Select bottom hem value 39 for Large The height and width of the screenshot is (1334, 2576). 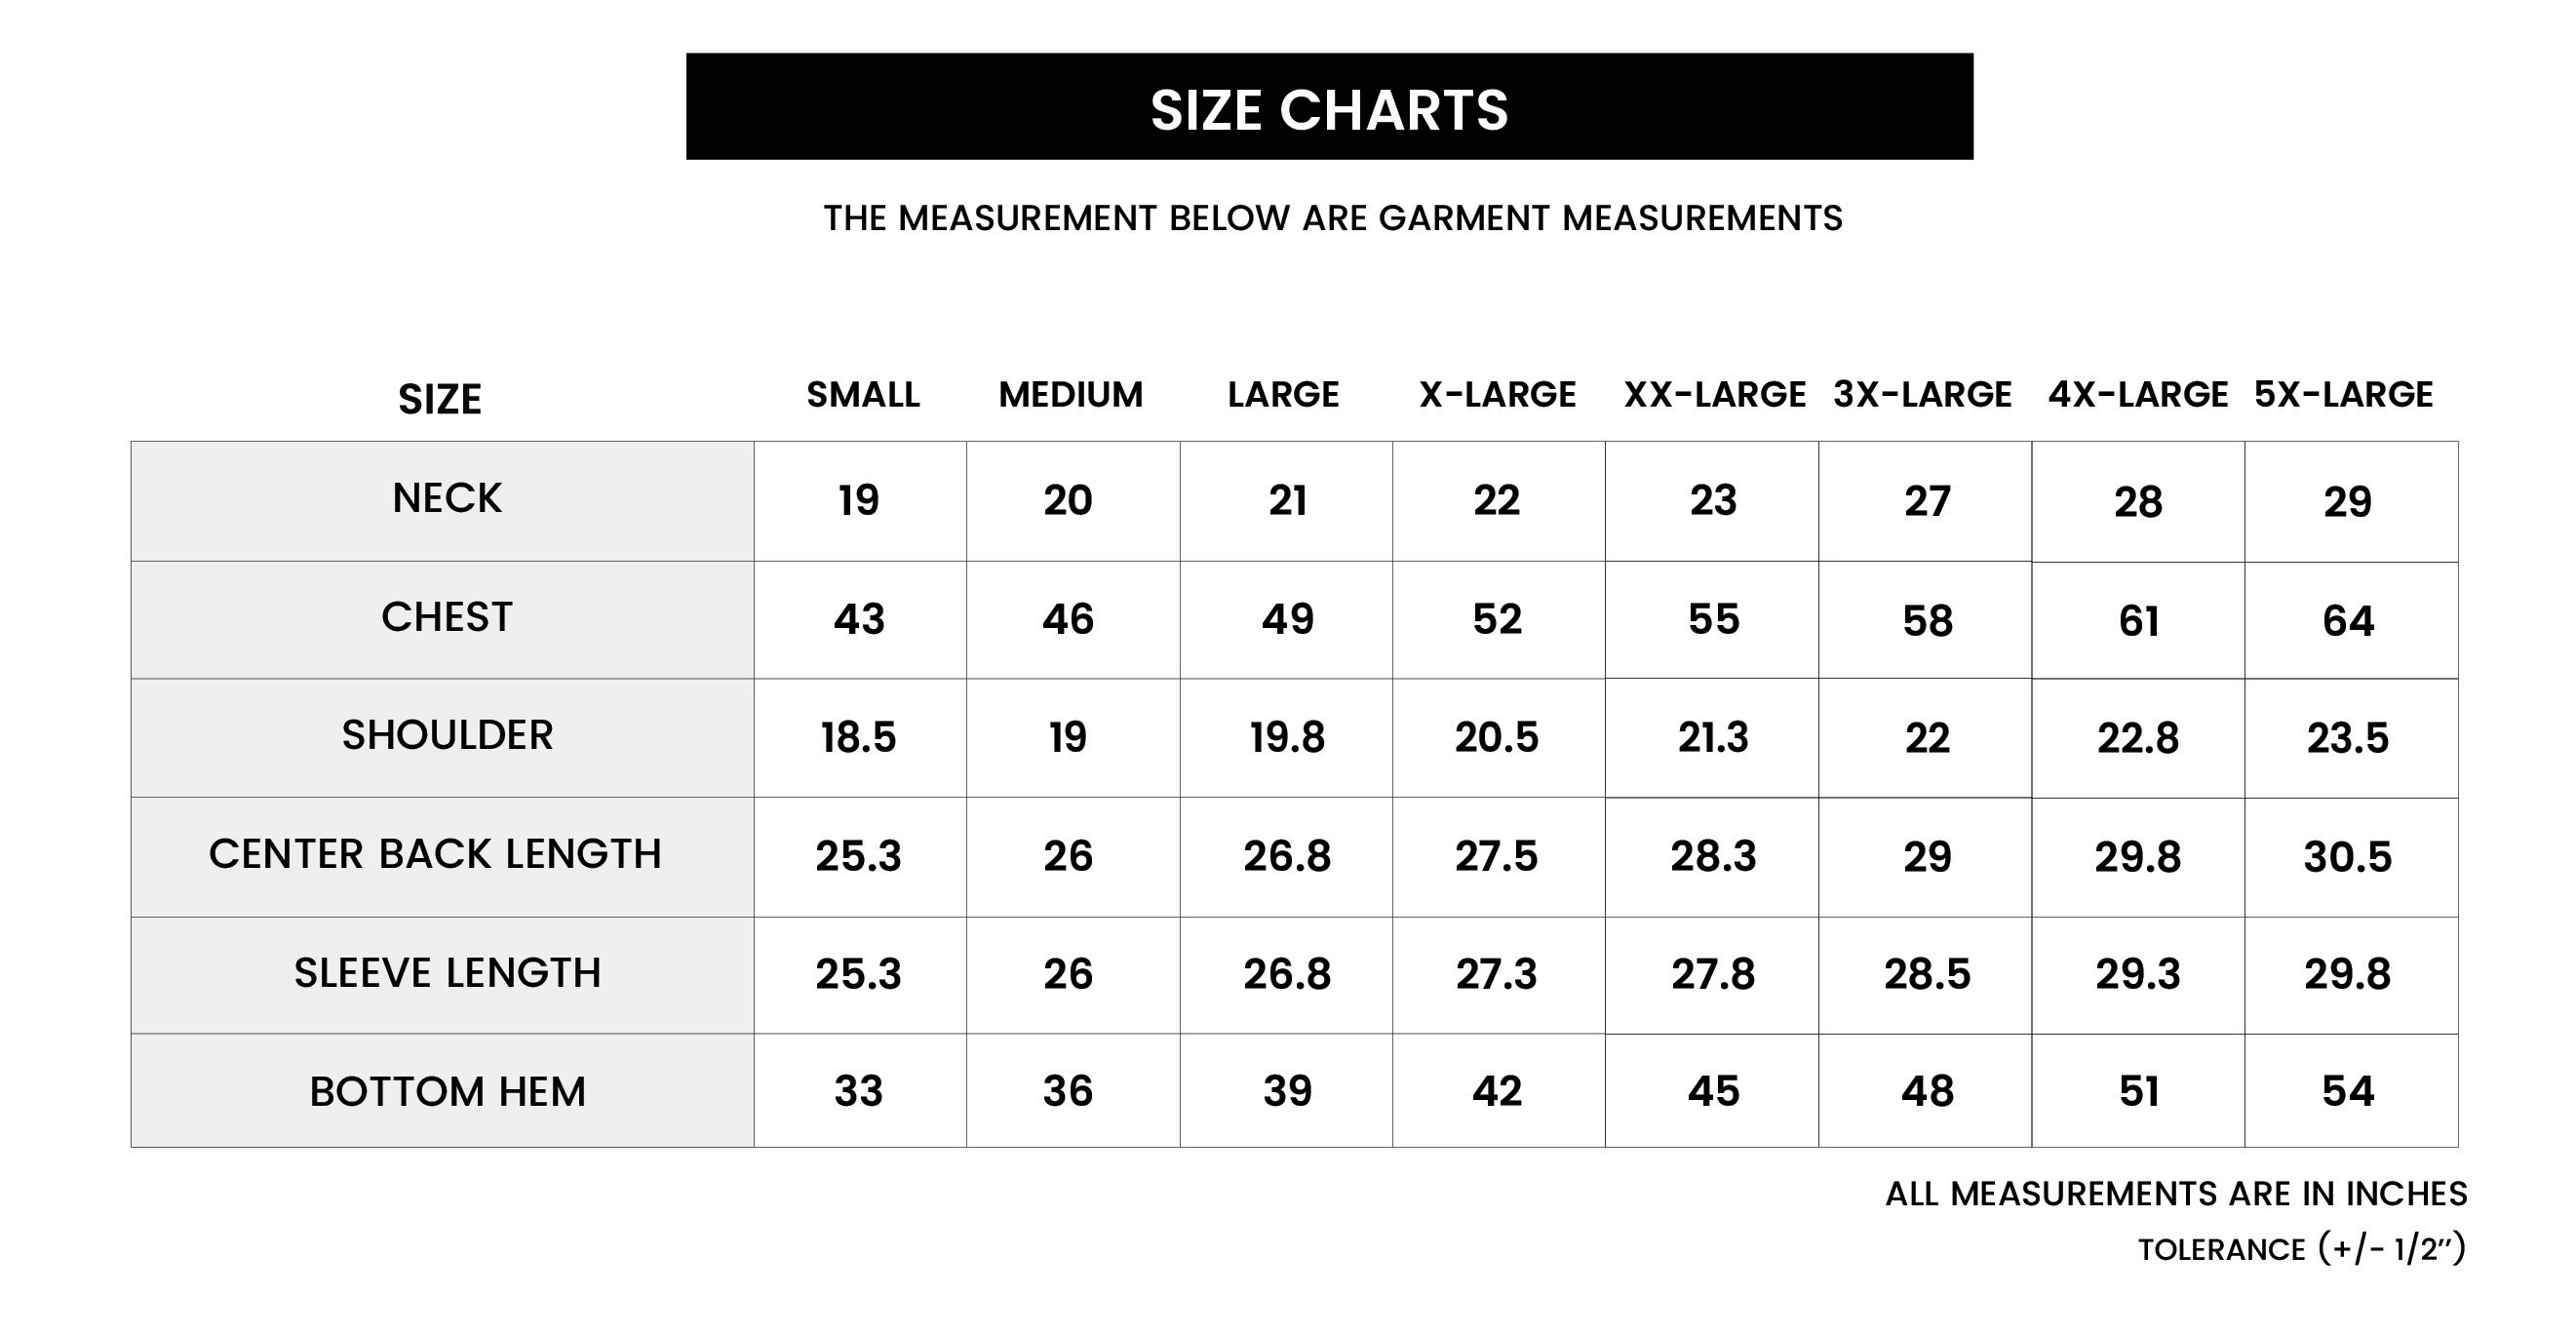coord(1287,1091)
